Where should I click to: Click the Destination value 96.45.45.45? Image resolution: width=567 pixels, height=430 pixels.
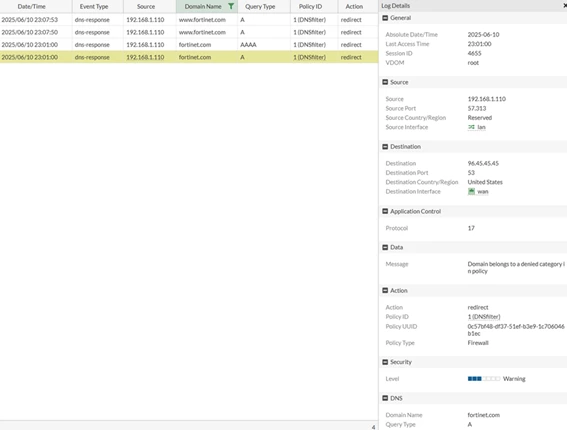pyautogui.click(x=483, y=163)
